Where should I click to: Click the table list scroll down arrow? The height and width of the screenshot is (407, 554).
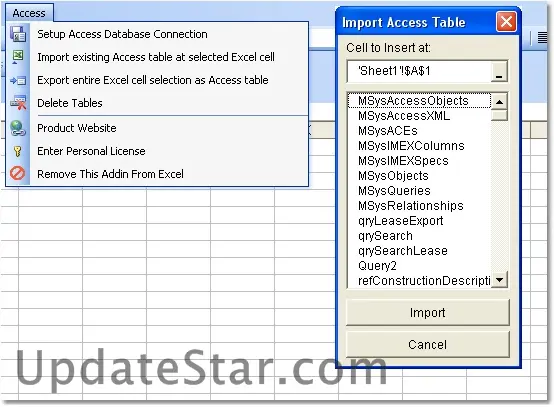tap(499, 280)
